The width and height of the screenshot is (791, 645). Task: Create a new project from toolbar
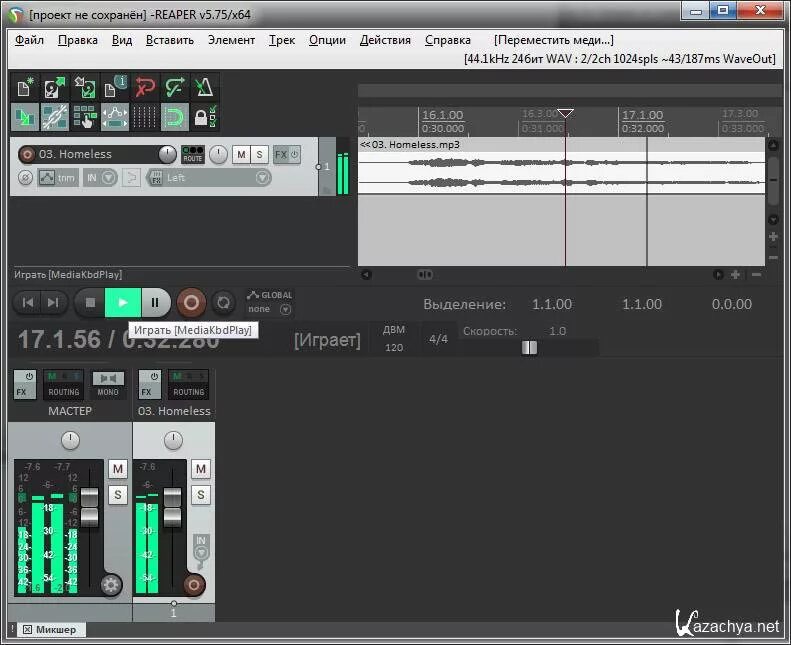pos(25,88)
